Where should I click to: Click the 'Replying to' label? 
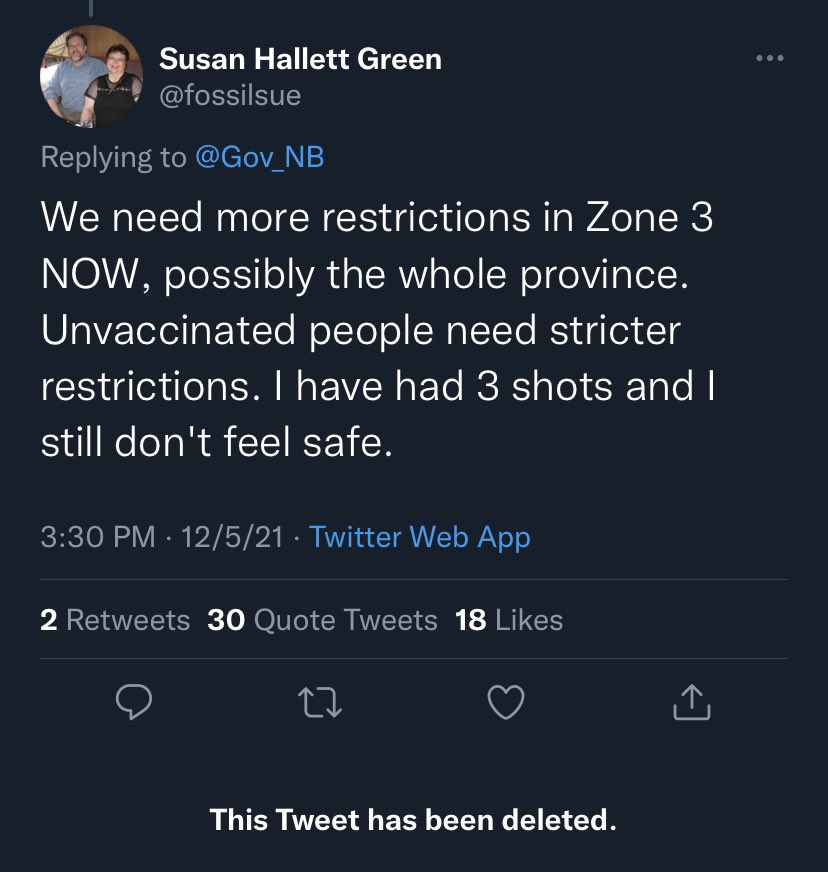coord(113,157)
